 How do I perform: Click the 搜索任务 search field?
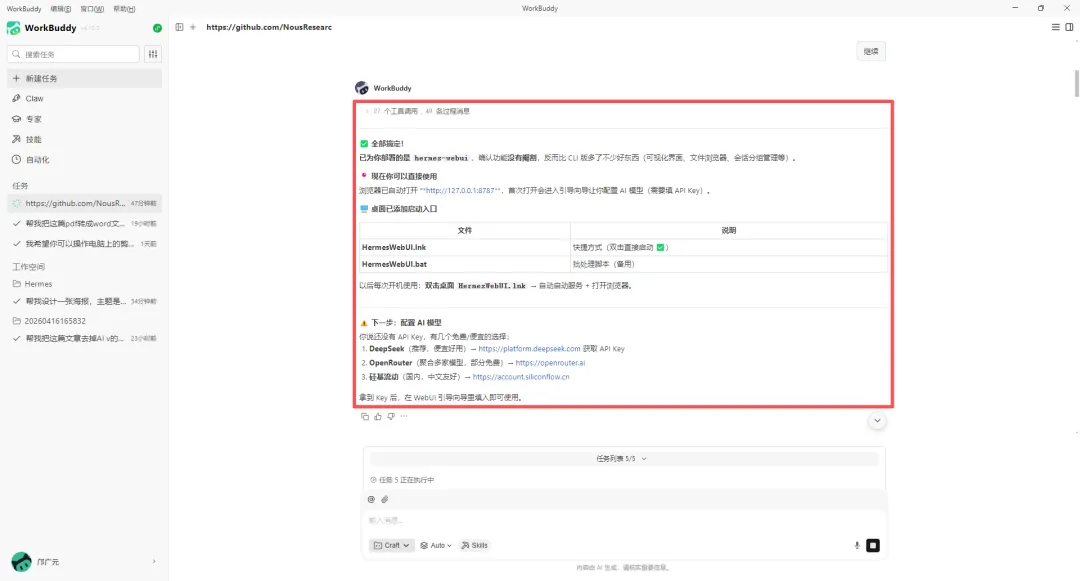(73, 54)
